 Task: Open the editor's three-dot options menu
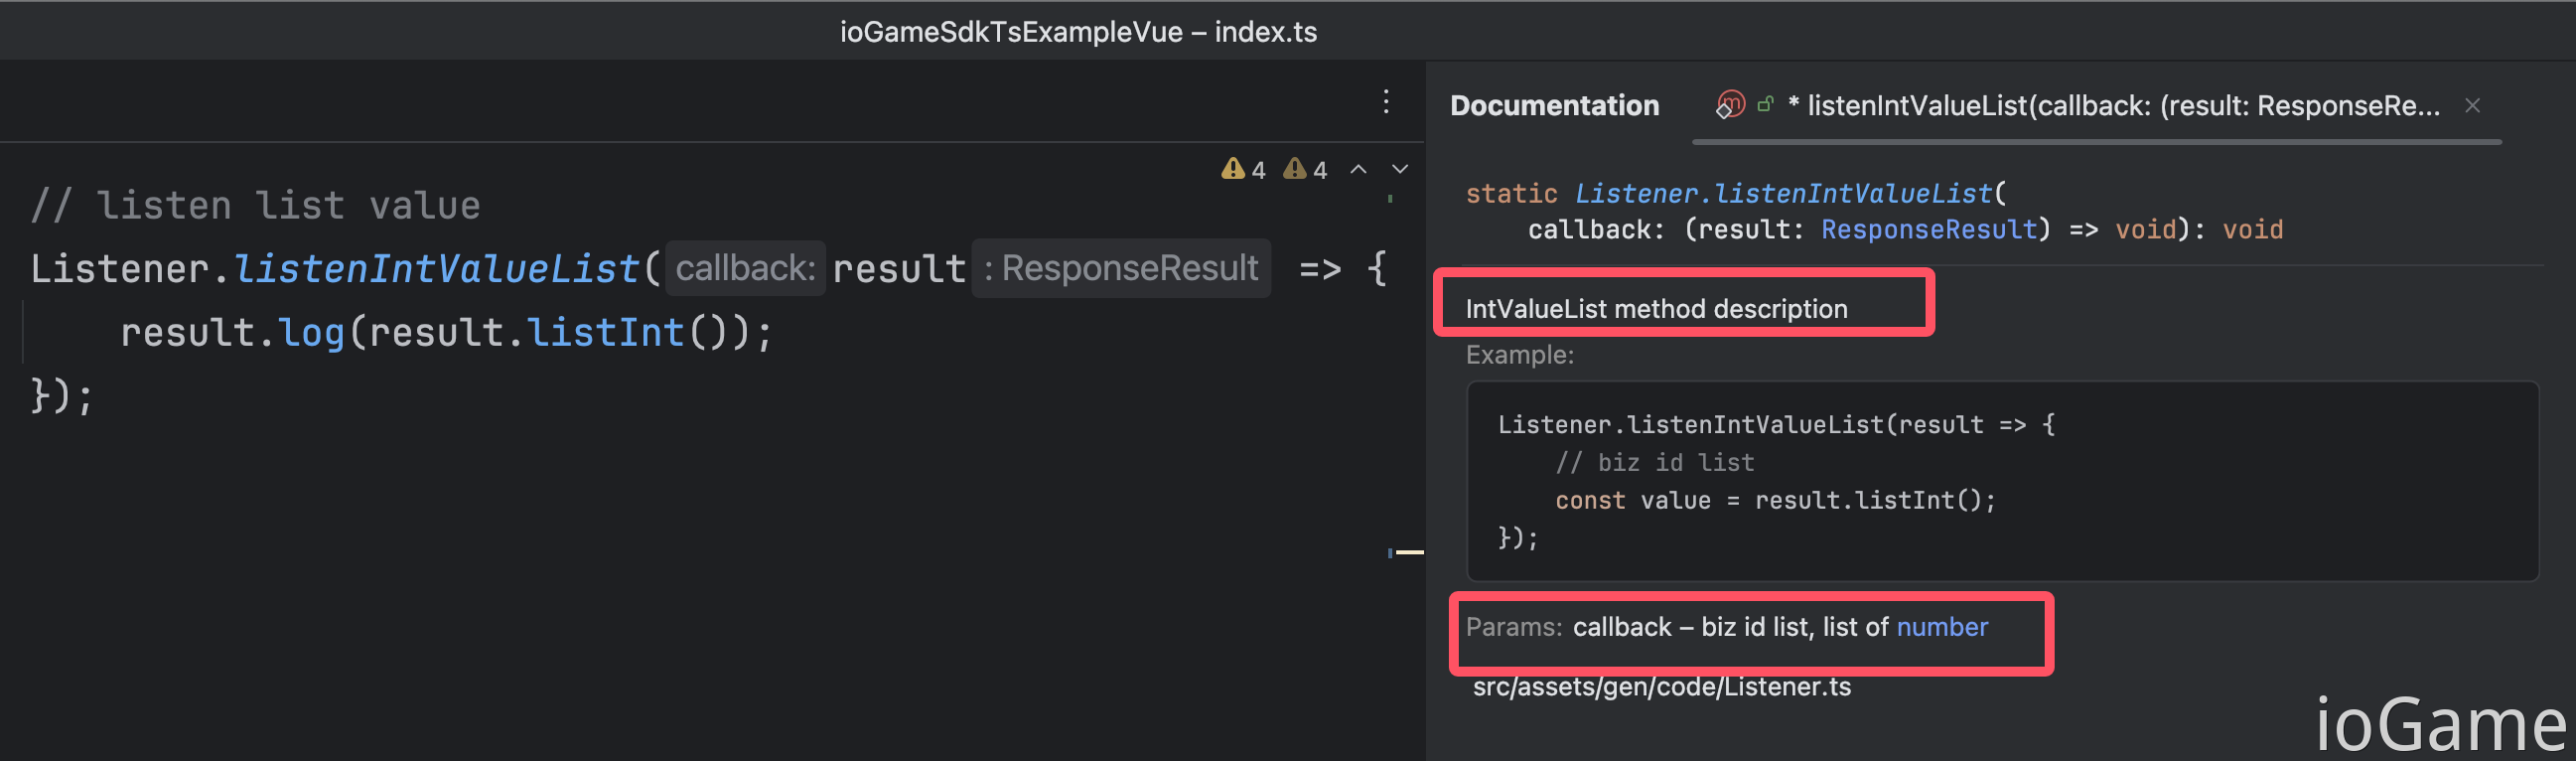pos(1385,101)
